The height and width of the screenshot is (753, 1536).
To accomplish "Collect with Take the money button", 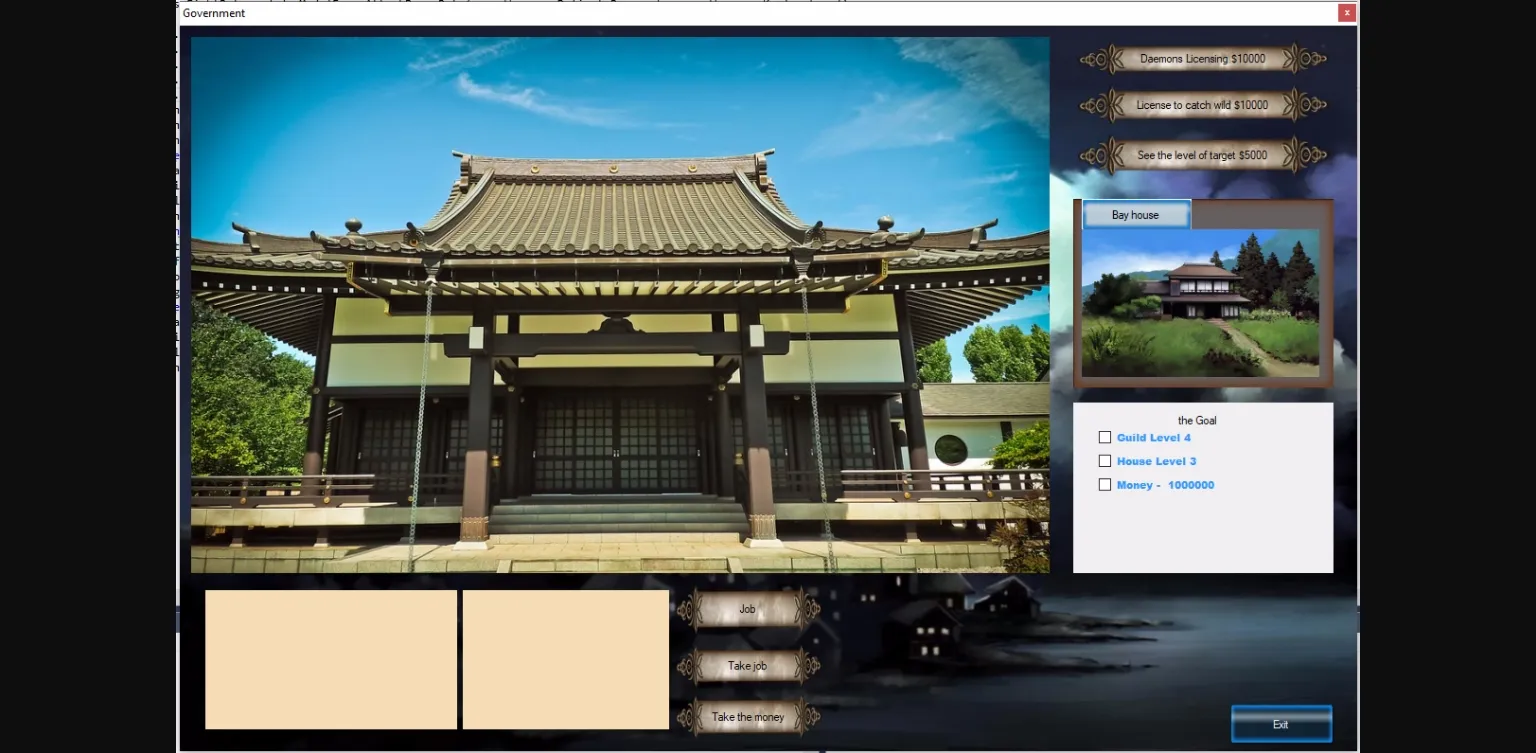I will pyautogui.click(x=747, y=717).
